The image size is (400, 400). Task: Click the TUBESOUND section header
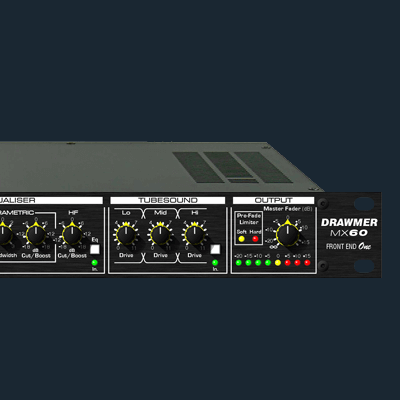tap(168, 200)
